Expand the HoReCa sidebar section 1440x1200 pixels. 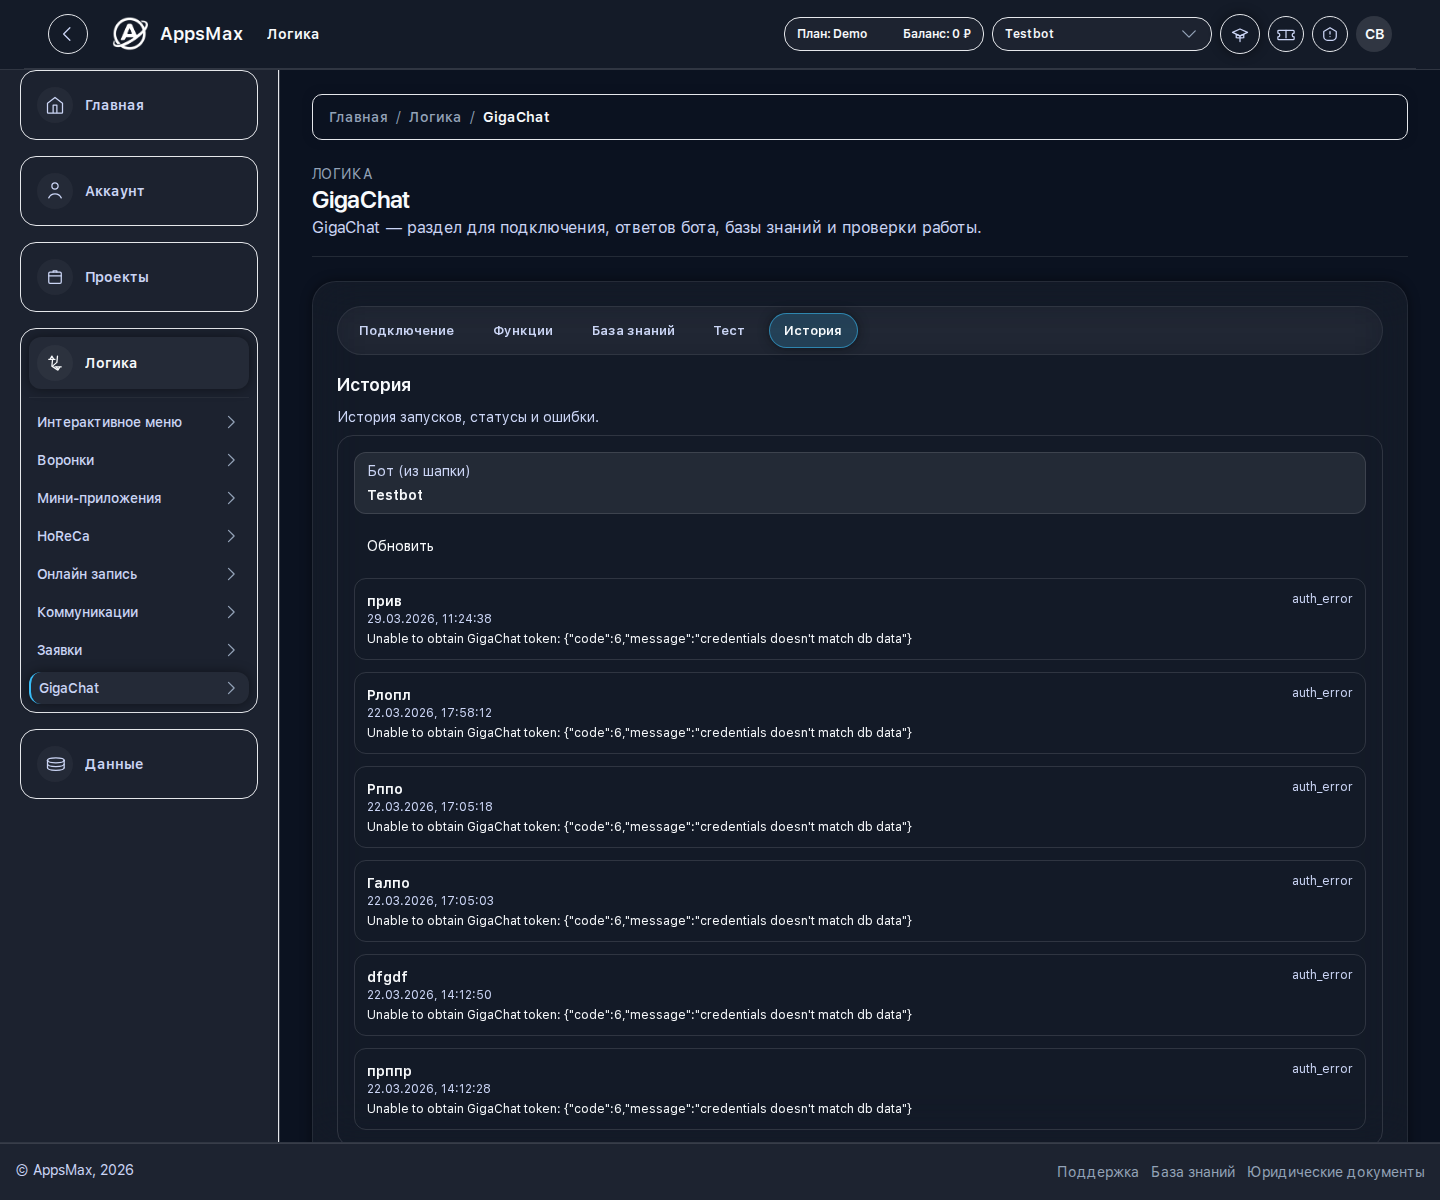139,536
